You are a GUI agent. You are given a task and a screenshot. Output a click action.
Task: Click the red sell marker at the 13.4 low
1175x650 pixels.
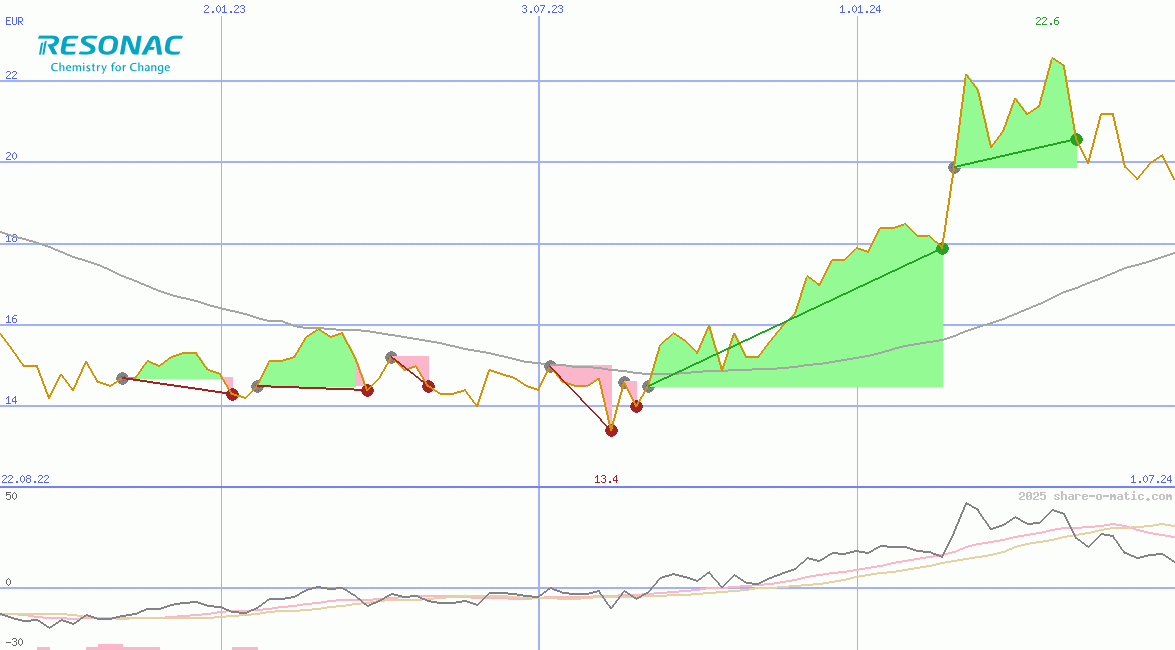pyautogui.click(x=611, y=430)
